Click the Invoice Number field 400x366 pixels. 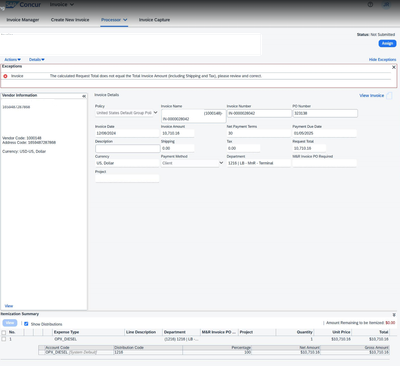click(x=259, y=113)
